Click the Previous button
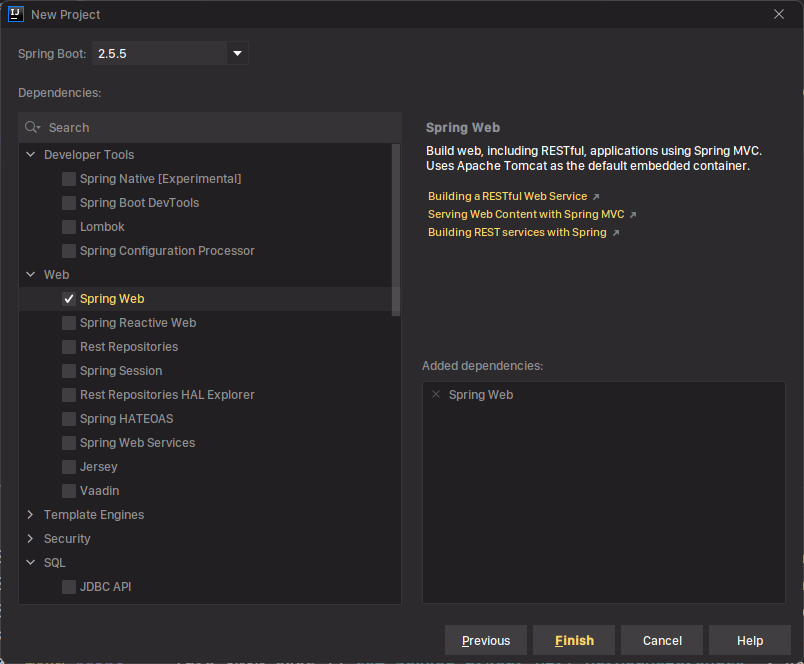 [x=486, y=640]
